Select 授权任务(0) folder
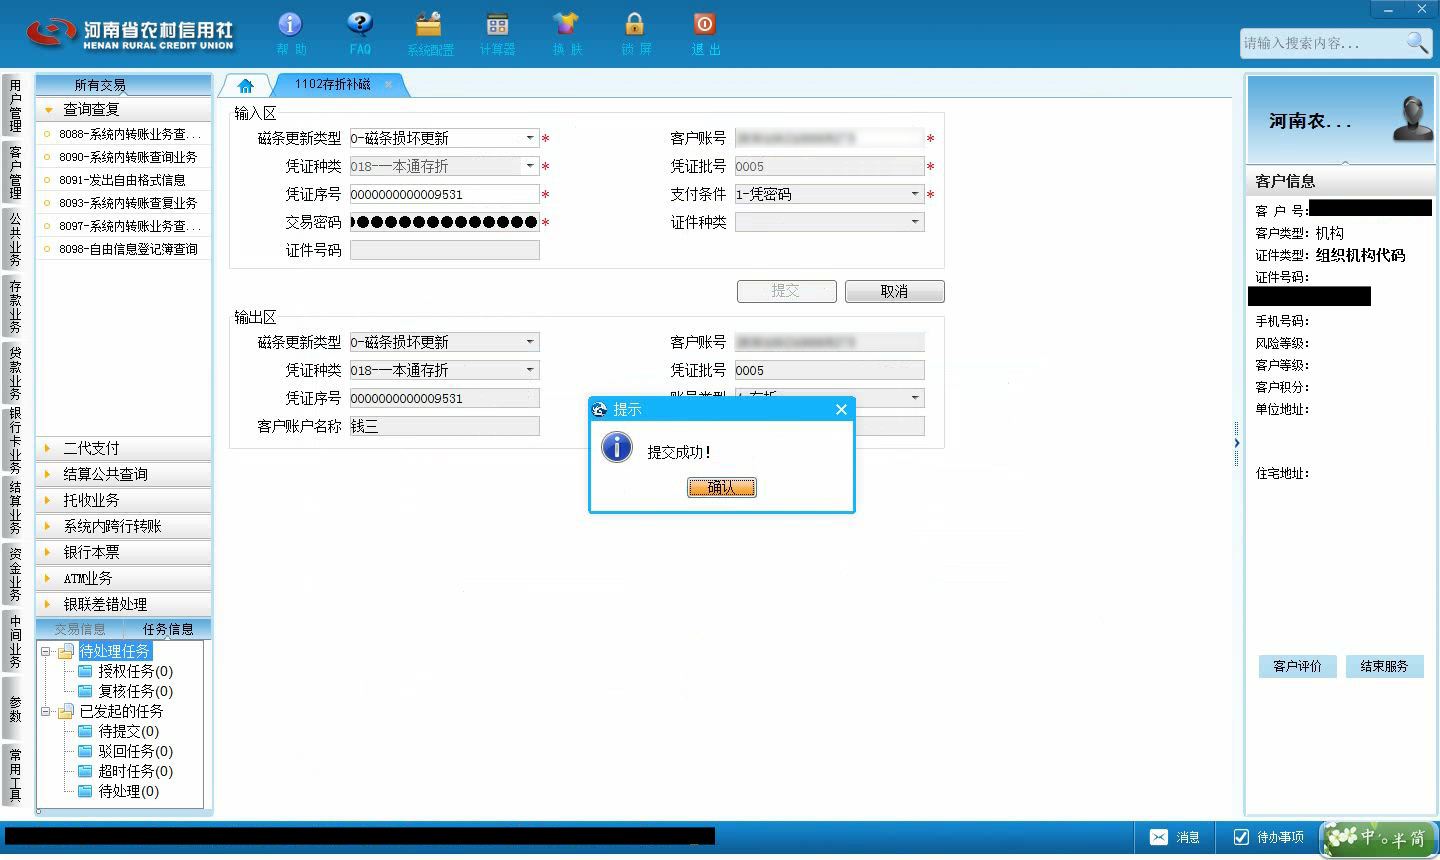1440x860 pixels. [x=135, y=671]
